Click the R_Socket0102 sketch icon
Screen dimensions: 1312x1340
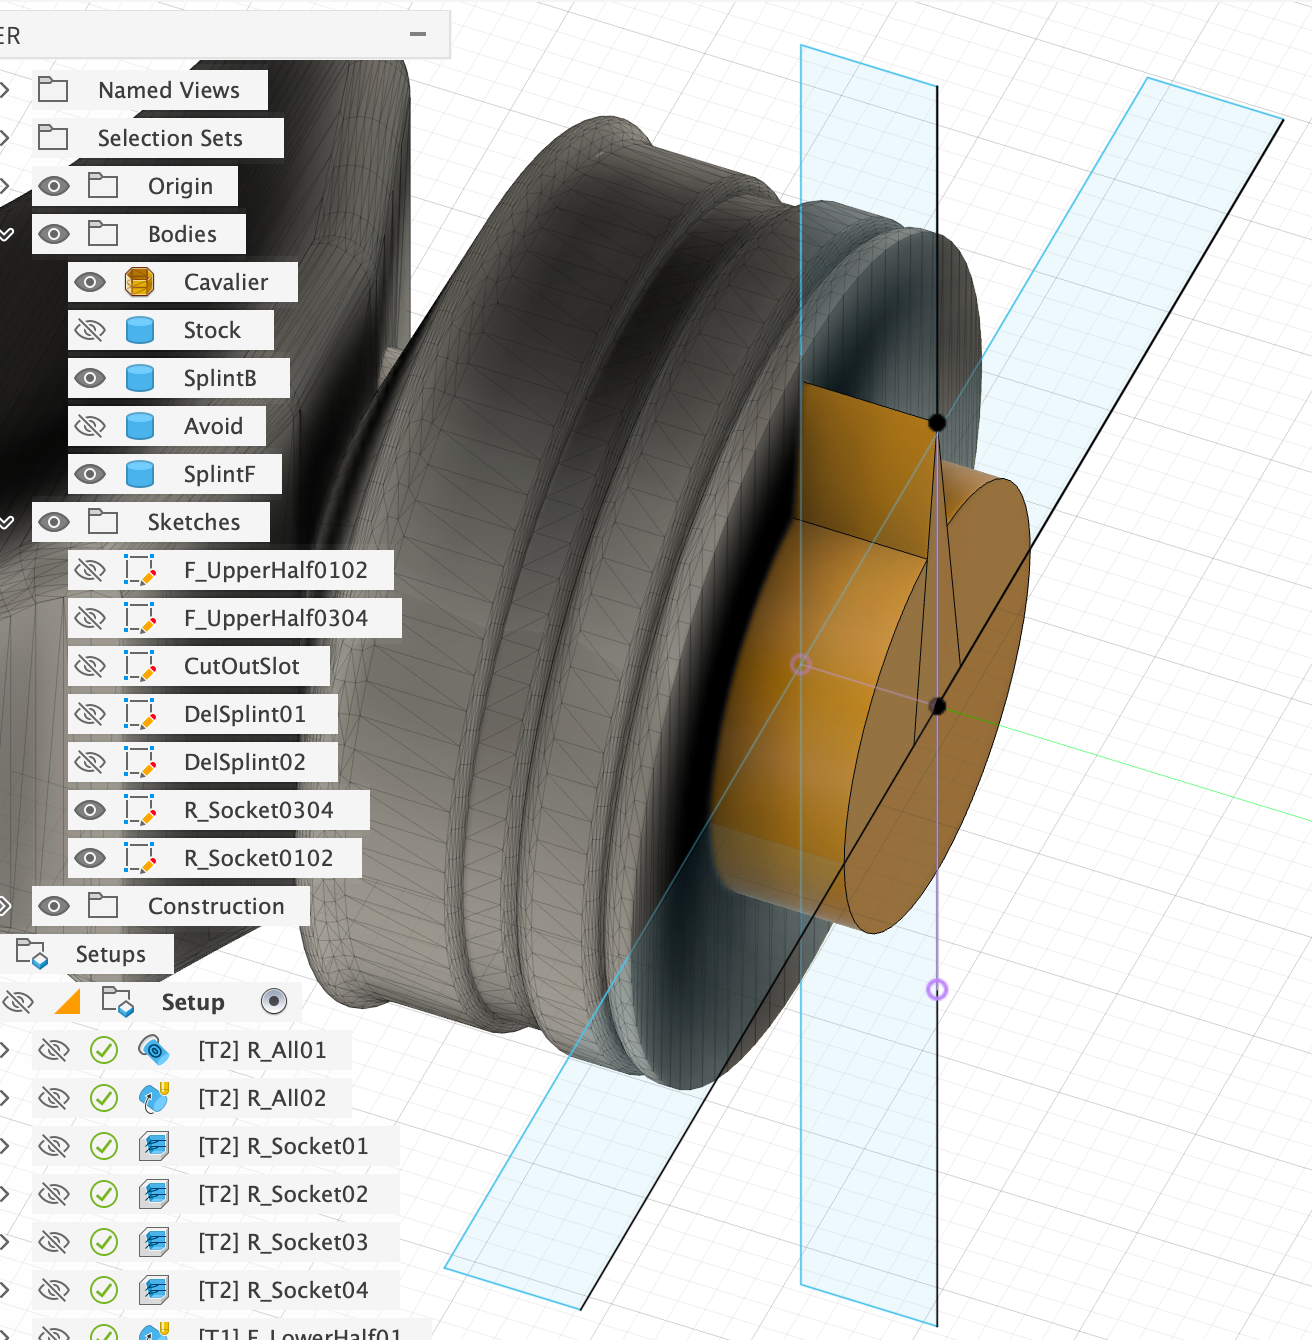click(x=140, y=858)
